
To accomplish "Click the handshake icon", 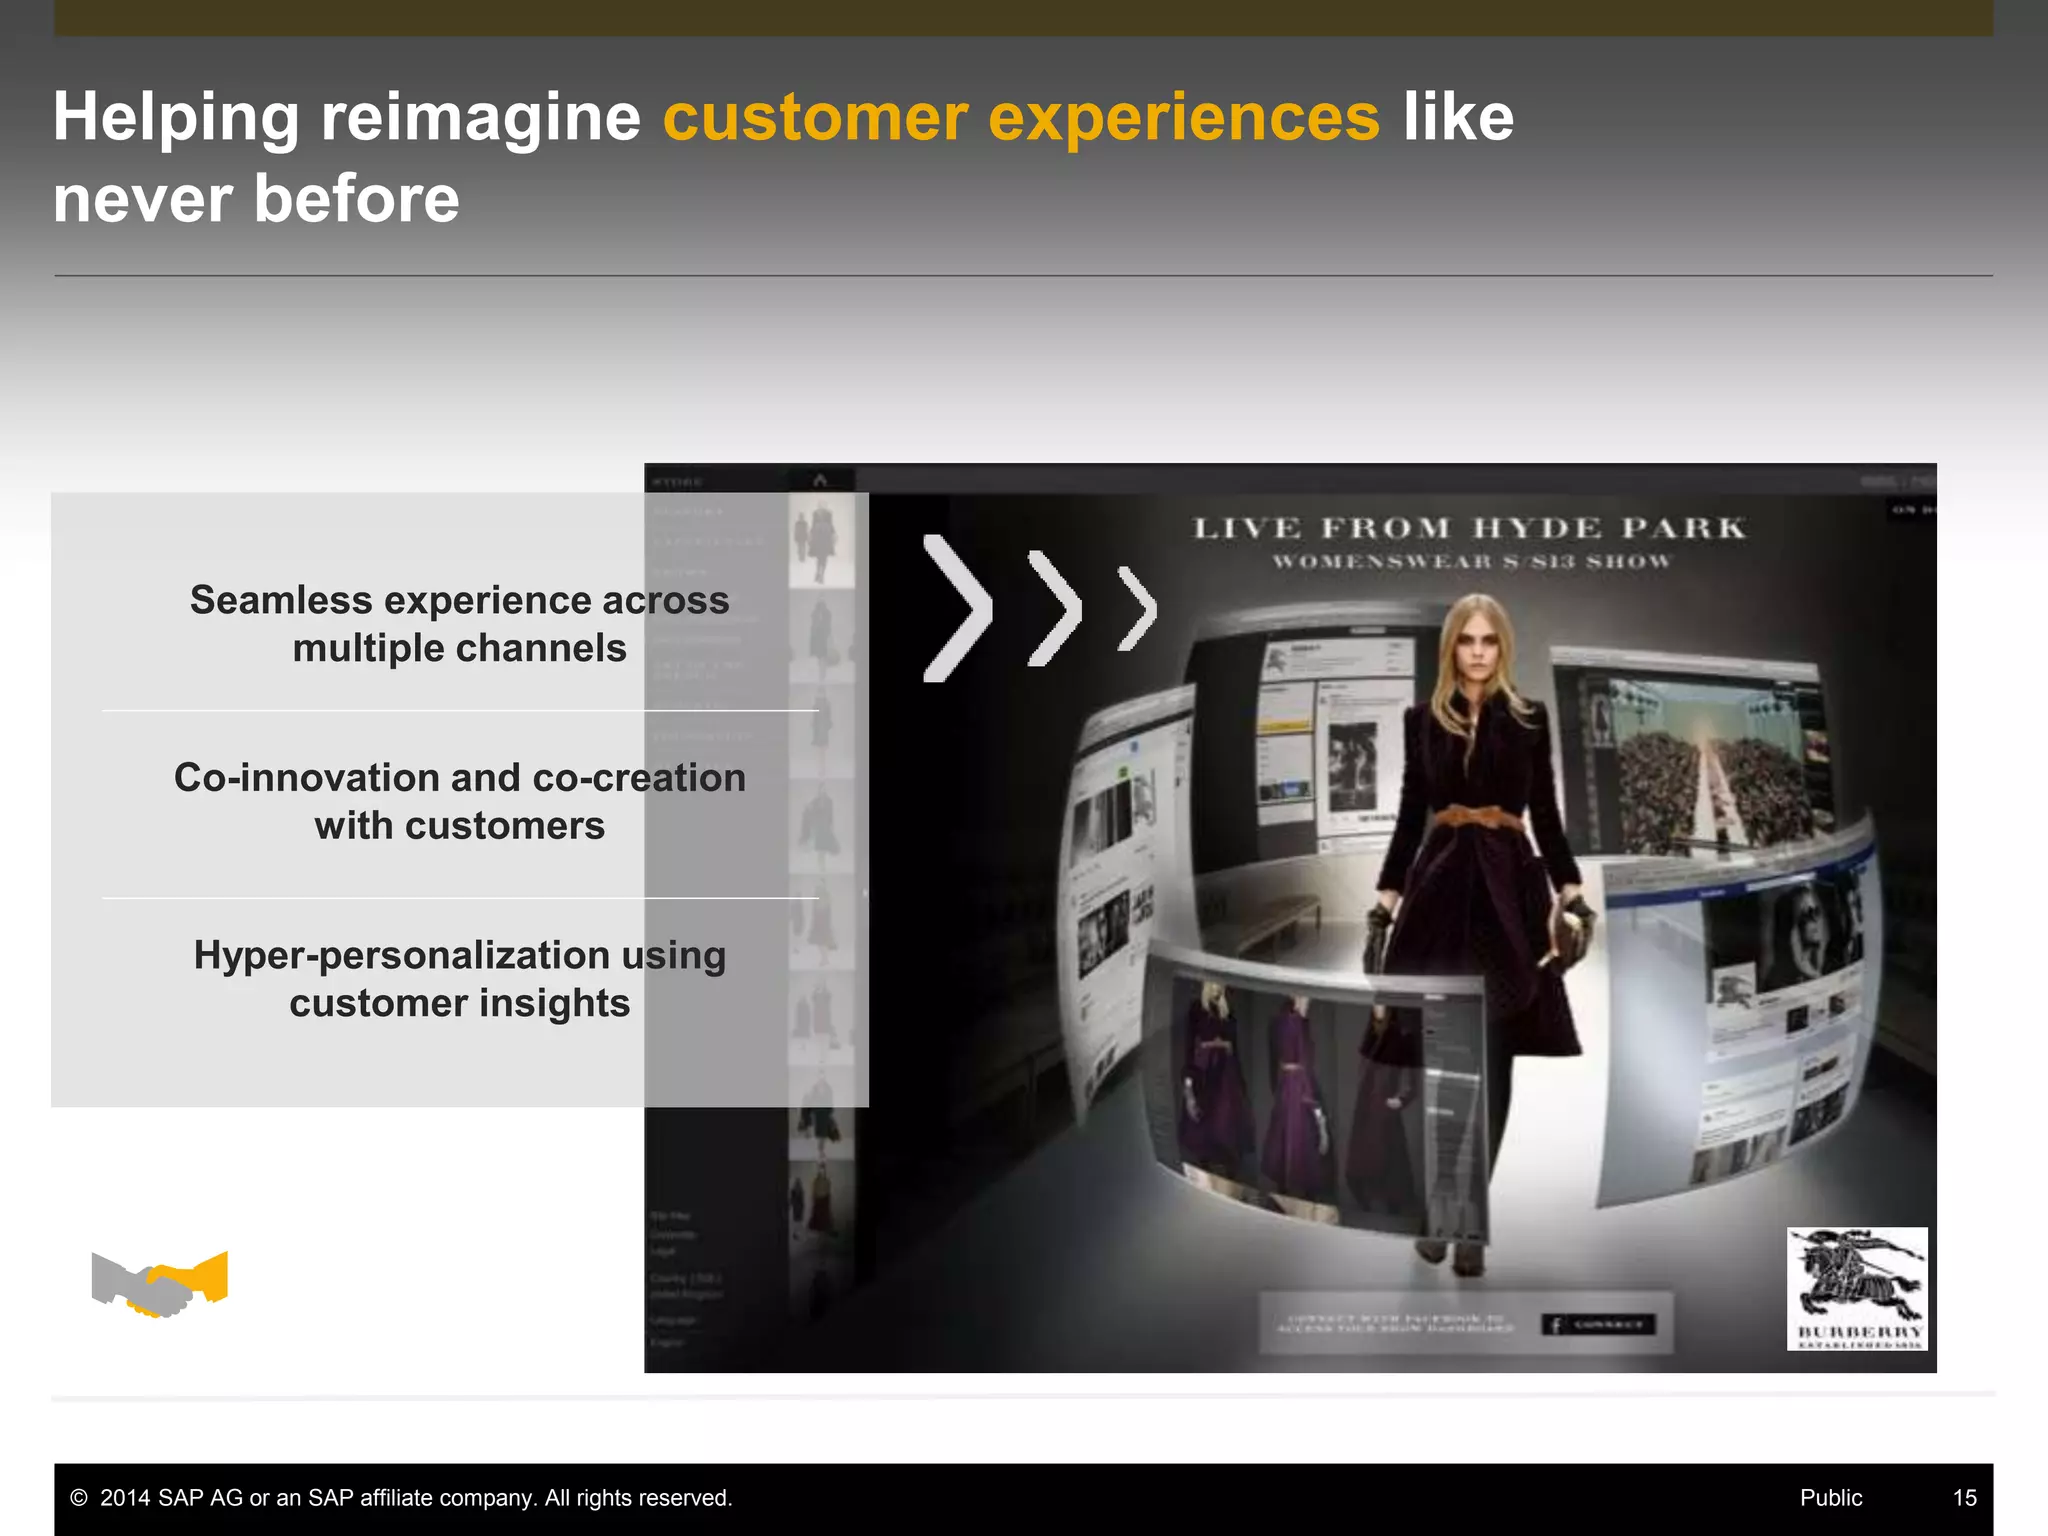I will click(160, 1283).
